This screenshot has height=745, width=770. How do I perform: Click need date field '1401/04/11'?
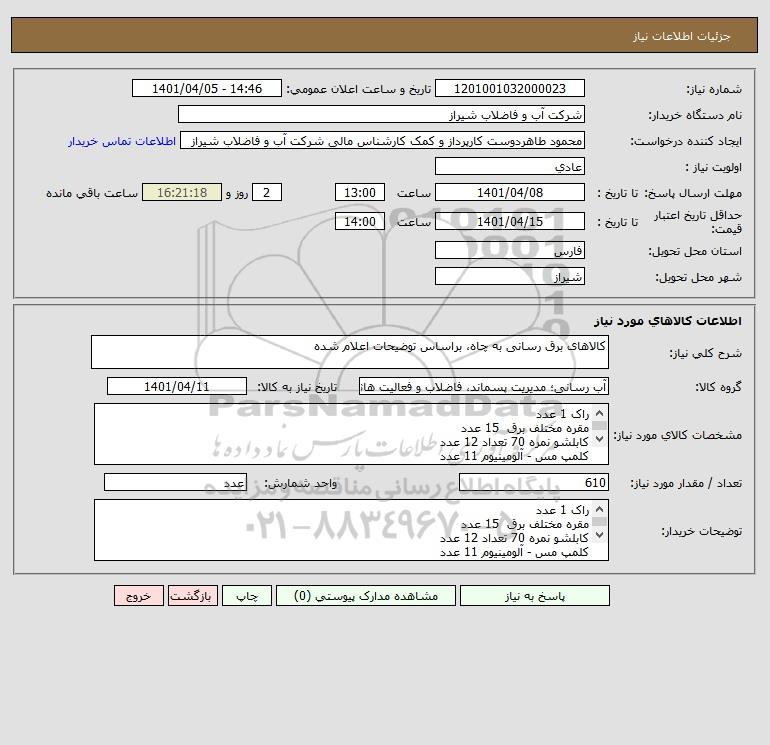(177, 386)
